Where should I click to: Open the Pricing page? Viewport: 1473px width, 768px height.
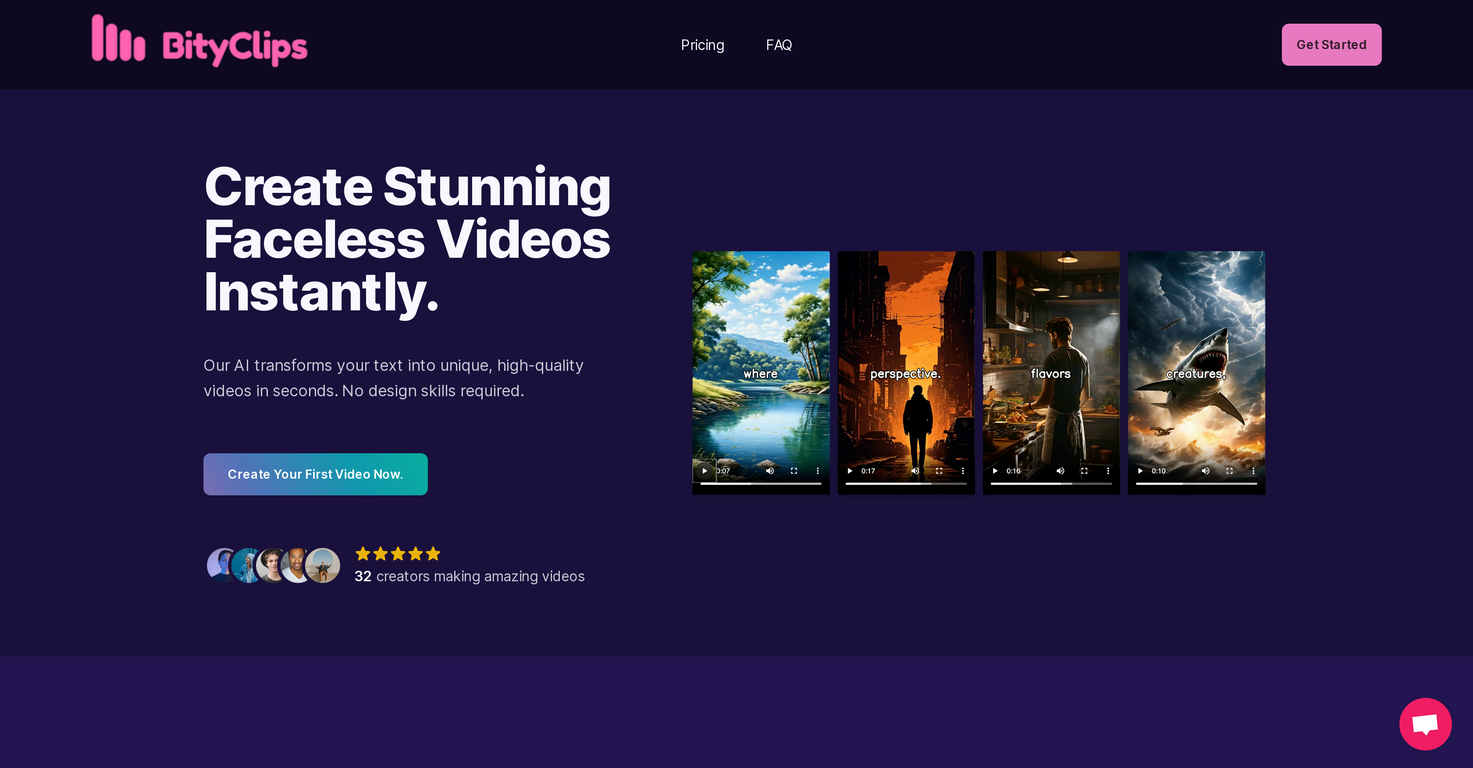pyautogui.click(x=702, y=44)
